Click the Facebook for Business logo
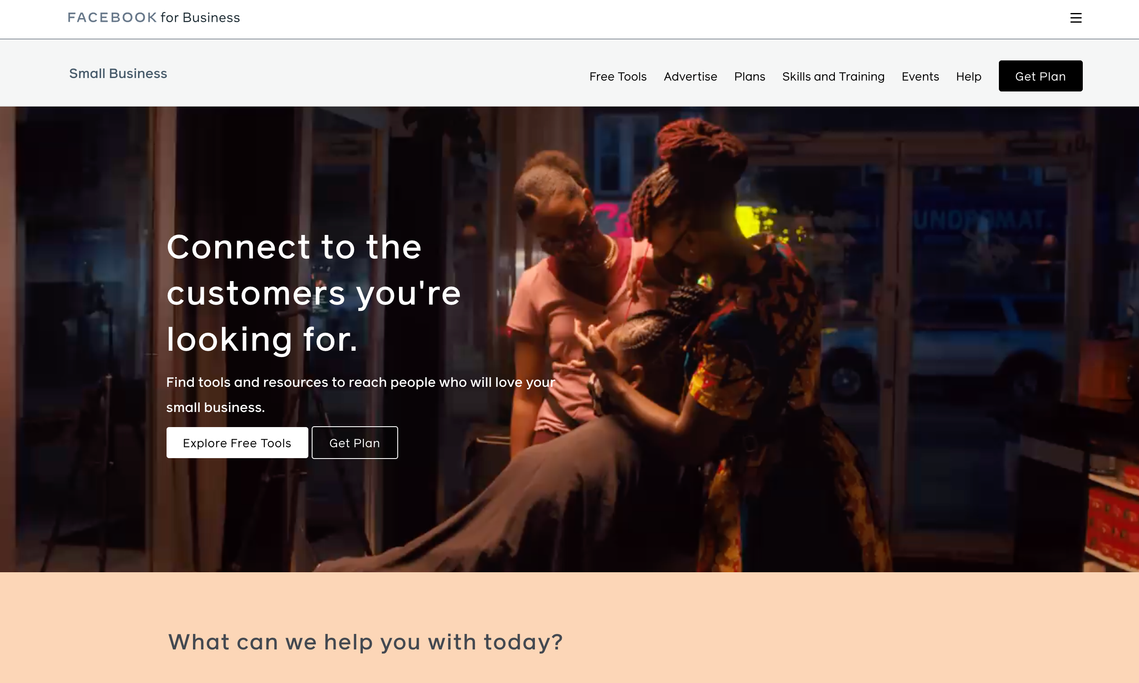The image size is (1139, 683). (x=153, y=17)
